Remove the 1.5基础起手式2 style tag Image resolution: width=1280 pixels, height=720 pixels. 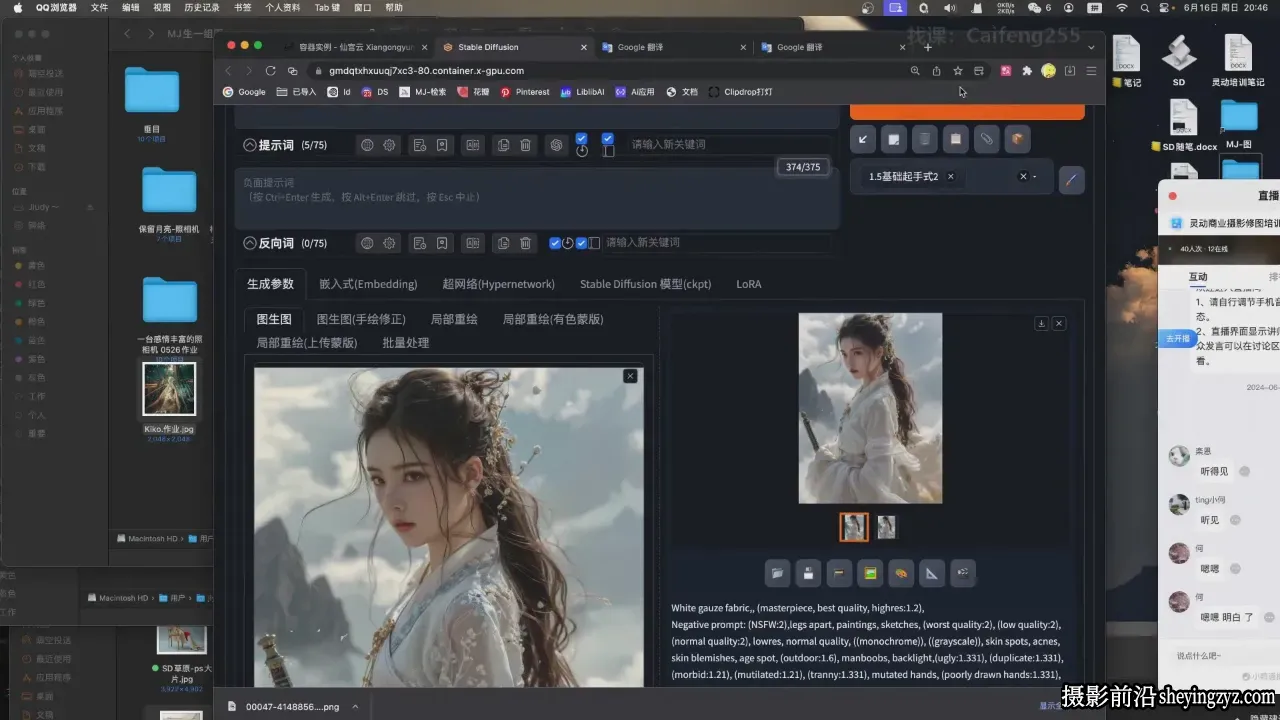pos(950,176)
